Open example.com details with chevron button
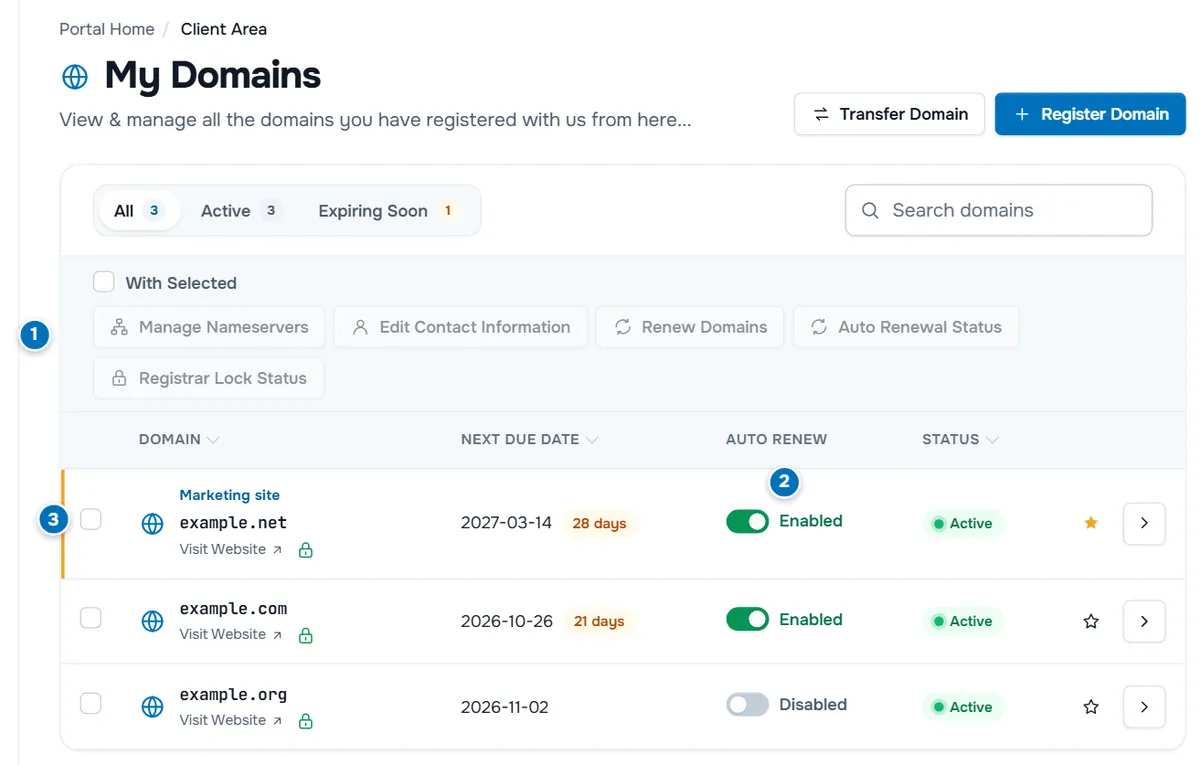The height and width of the screenshot is (765, 1200). [x=1144, y=621]
